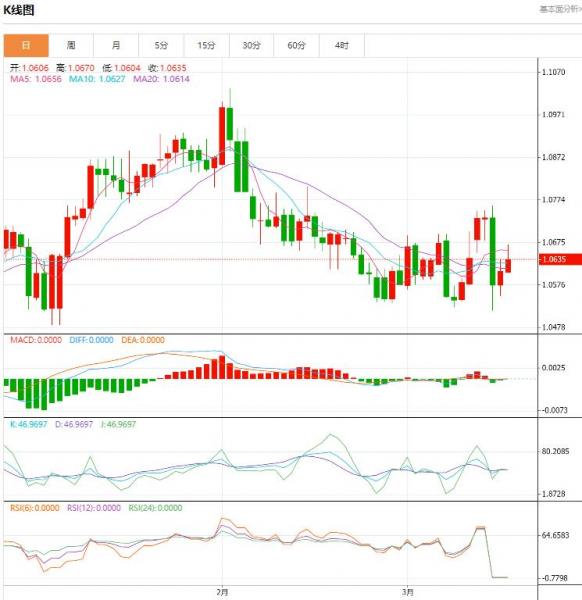This screenshot has height=600, width=582.
Task: Click the RSI(24) indicator label
Action: pos(155,508)
